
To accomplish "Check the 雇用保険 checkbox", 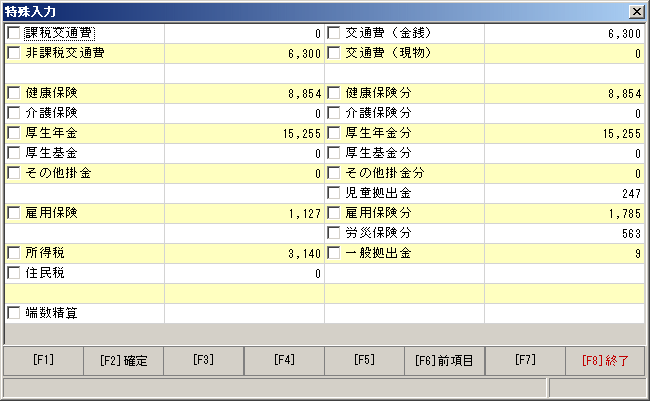I will click(x=14, y=213).
